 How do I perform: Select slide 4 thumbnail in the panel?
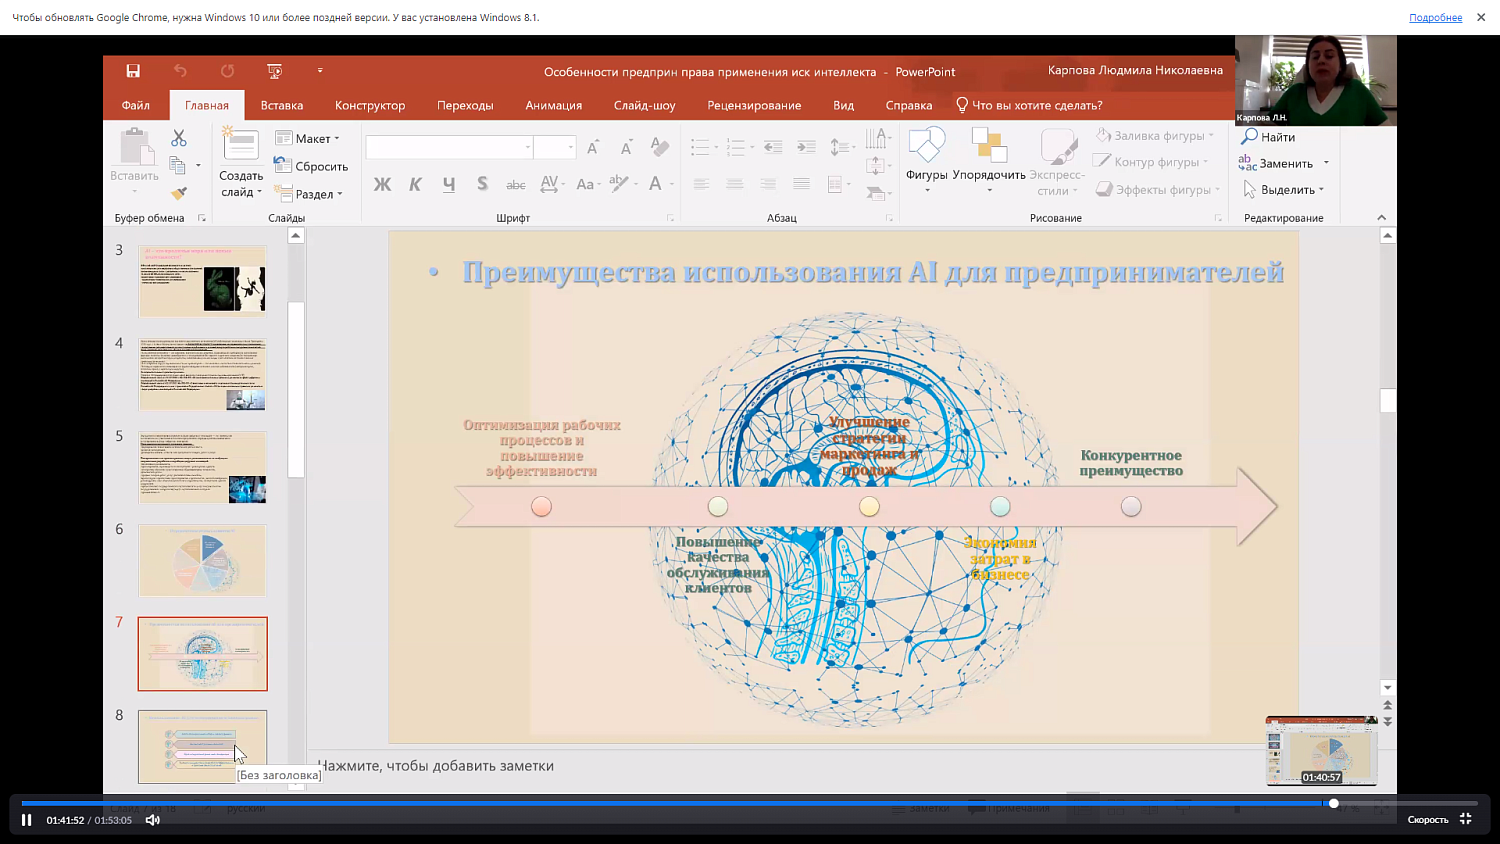click(x=202, y=374)
